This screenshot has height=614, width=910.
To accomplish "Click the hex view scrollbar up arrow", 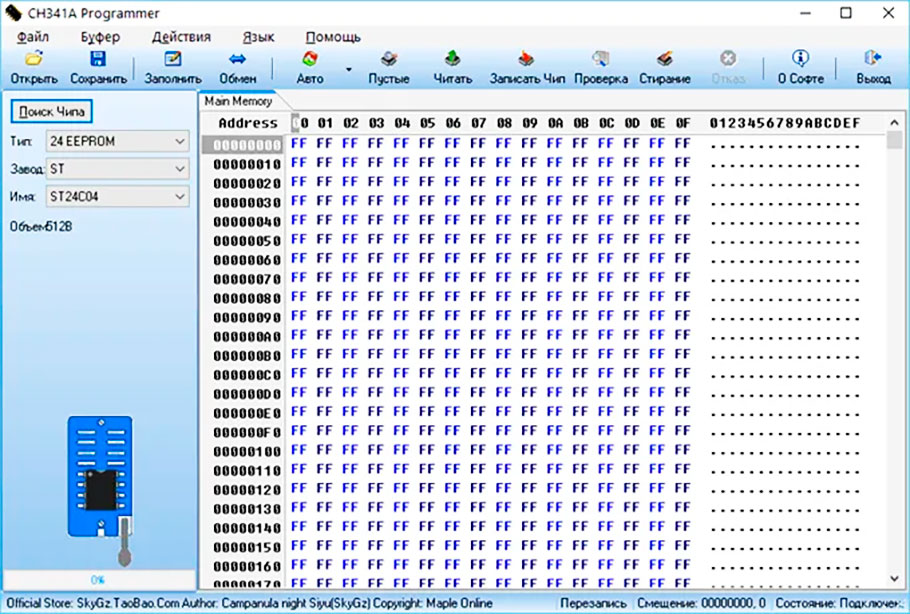I will click(x=894, y=122).
